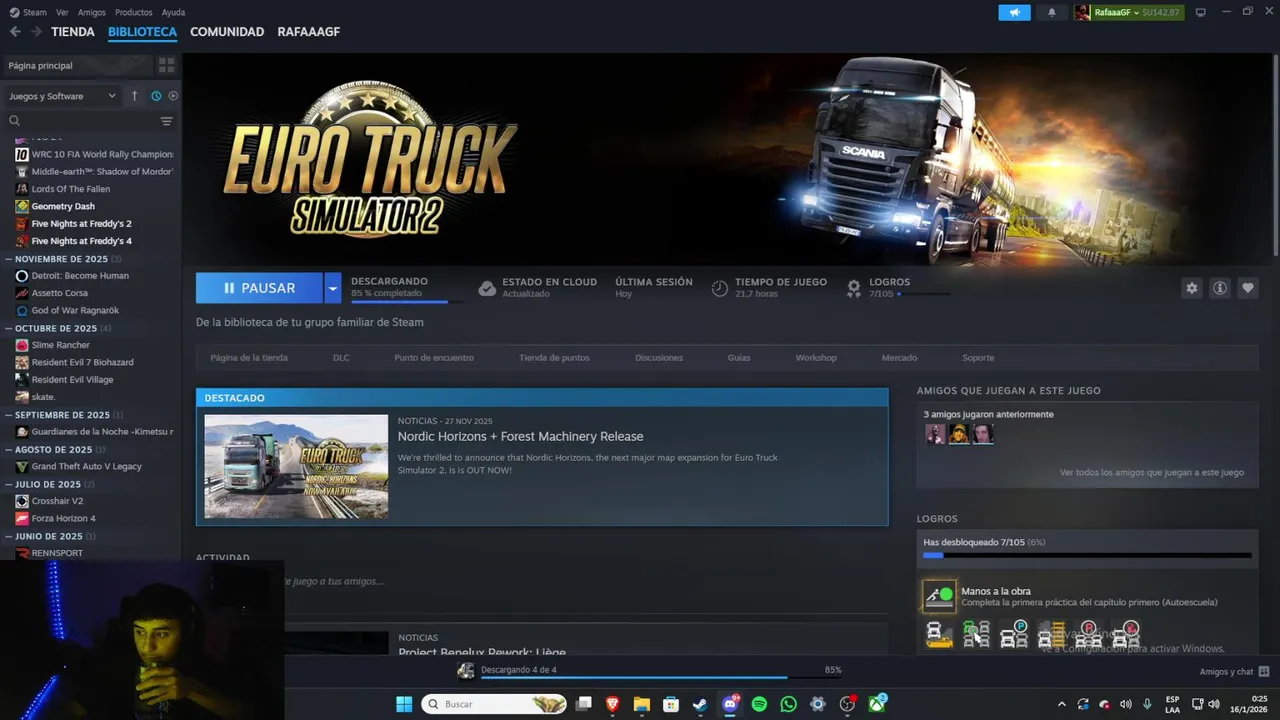This screenshot has width=1280, height=720.
Task: Open the Ayuda menu
Action: tap(173, 12)
